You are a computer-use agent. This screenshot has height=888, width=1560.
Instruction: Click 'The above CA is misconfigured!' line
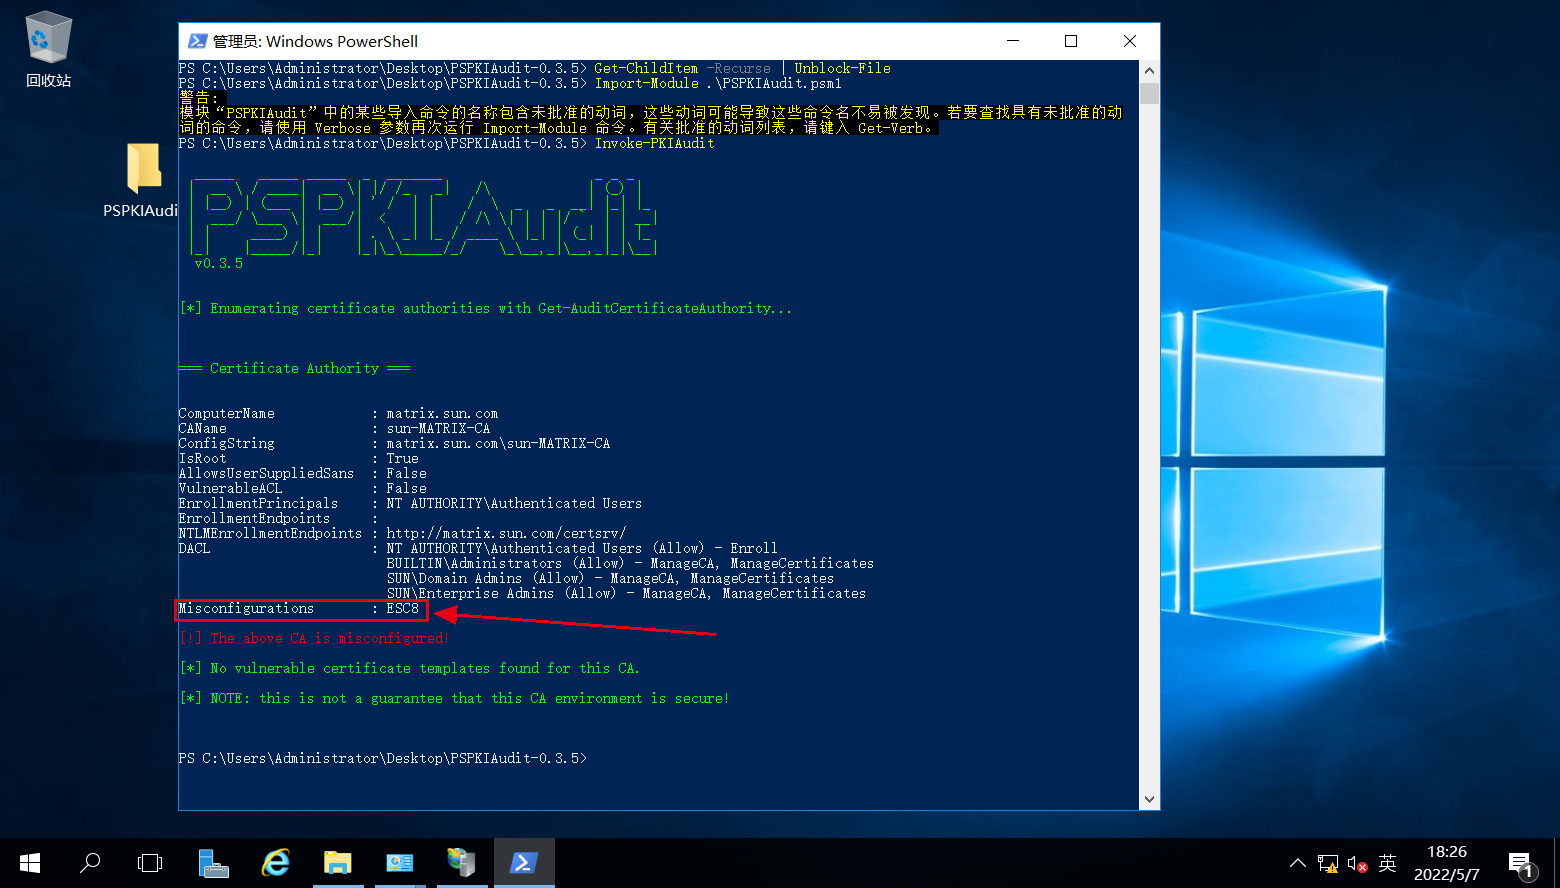click(x=315, y=638)
